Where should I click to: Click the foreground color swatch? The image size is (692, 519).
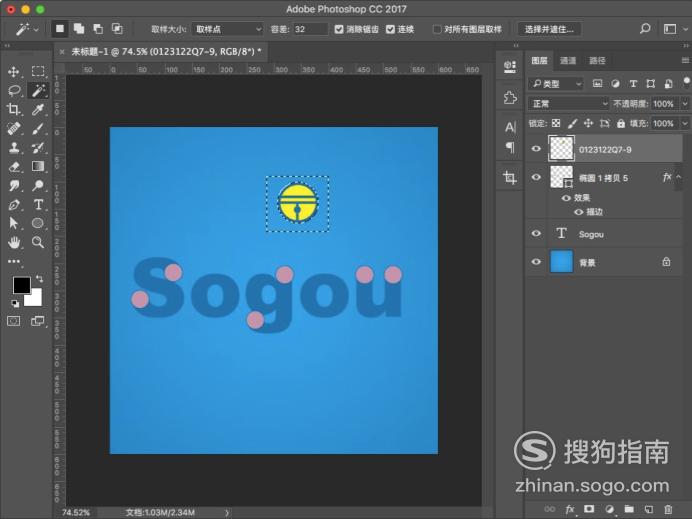point(20,285)
